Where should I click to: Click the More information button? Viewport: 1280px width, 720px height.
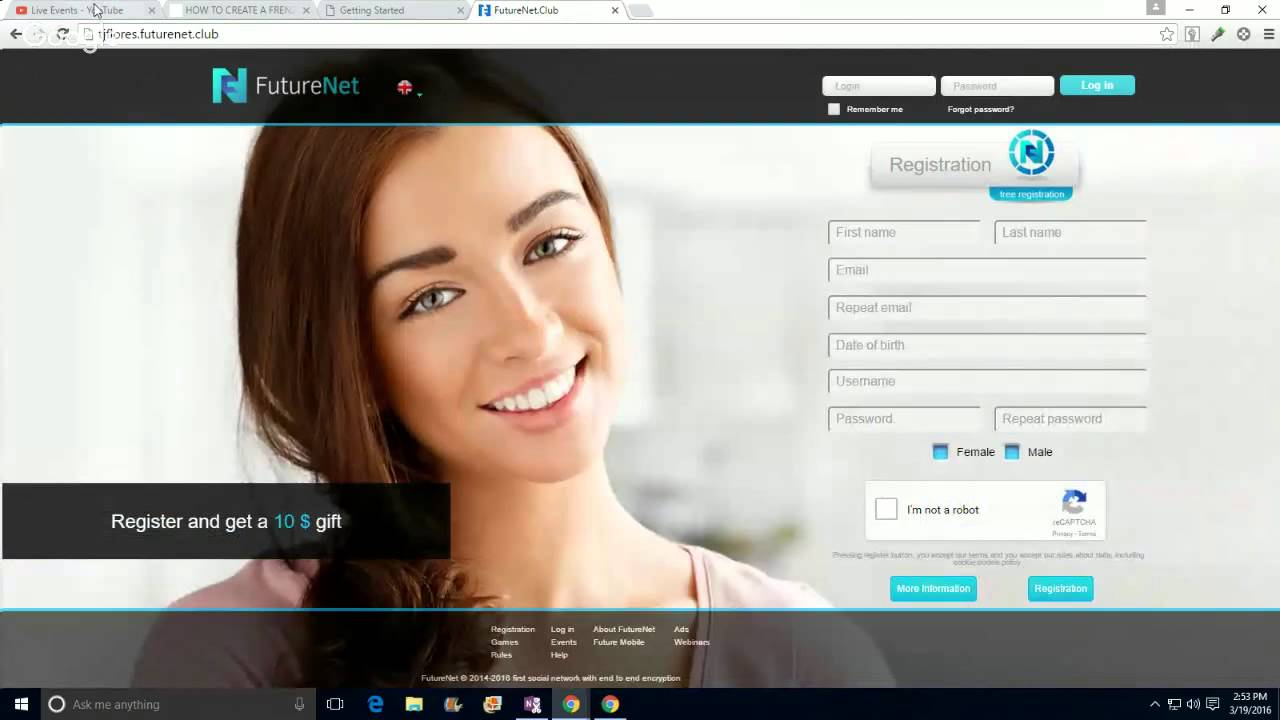pyautogui.click(x=933, y=589)
